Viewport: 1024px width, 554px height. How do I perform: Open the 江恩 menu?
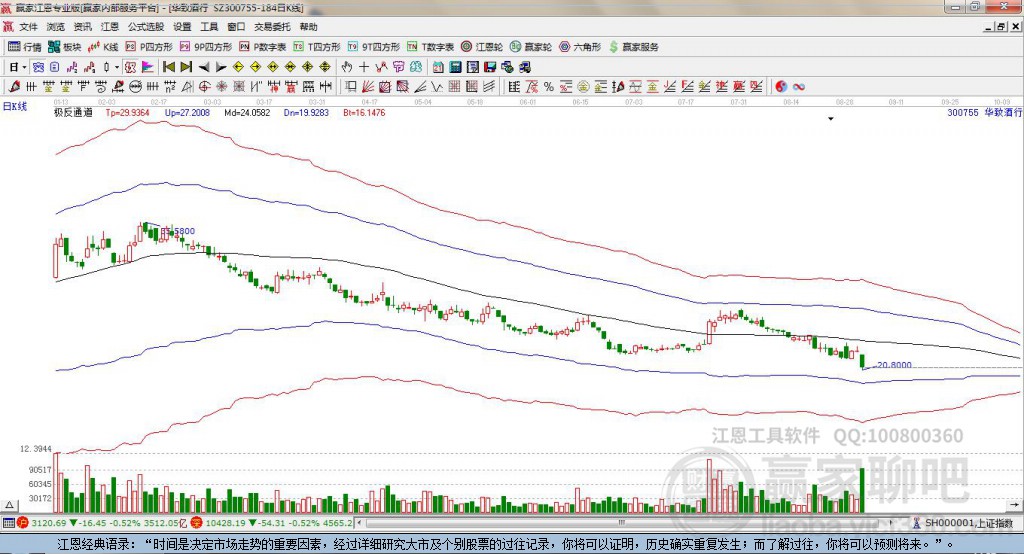pyautogui.click(x=110, y=27)
